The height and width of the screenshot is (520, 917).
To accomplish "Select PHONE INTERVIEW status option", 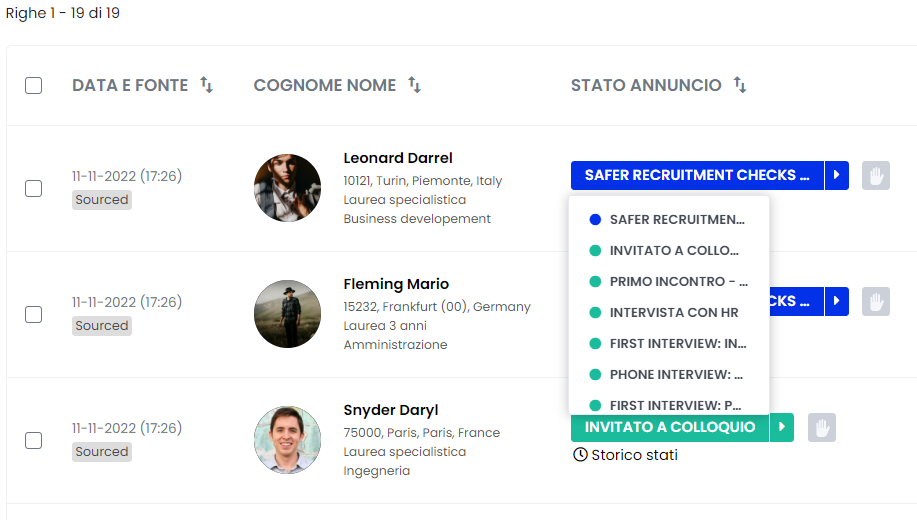I will pos(668,374).
